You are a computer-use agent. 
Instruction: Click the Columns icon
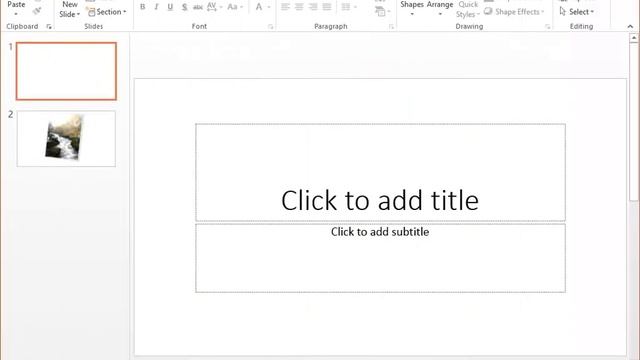346,7
